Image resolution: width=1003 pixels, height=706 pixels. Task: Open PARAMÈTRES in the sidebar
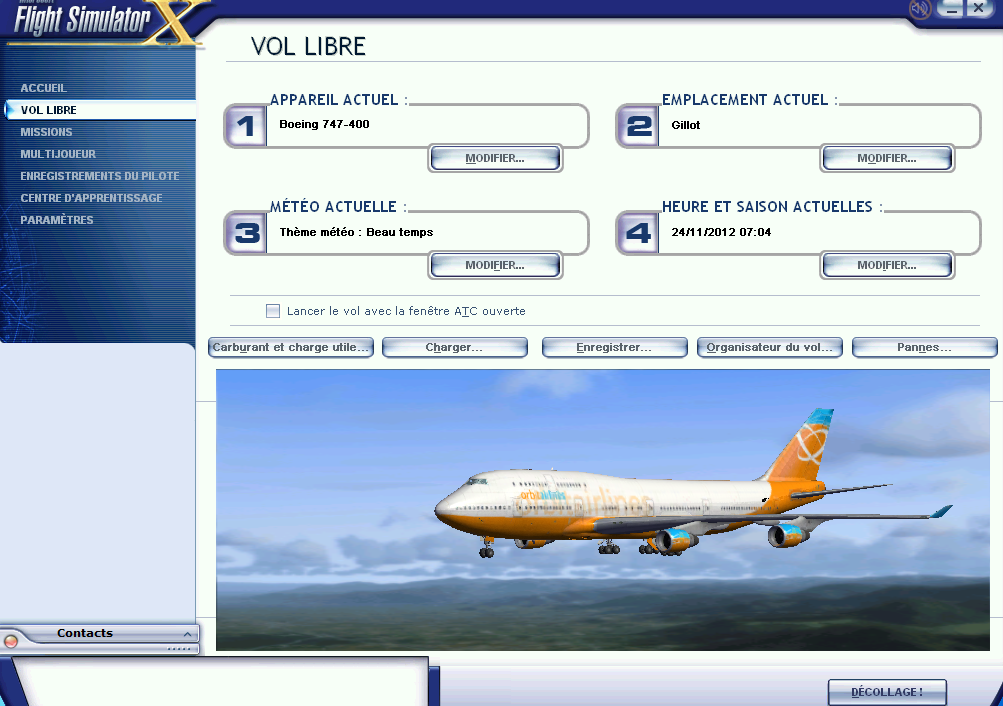(x=57, y=220)
